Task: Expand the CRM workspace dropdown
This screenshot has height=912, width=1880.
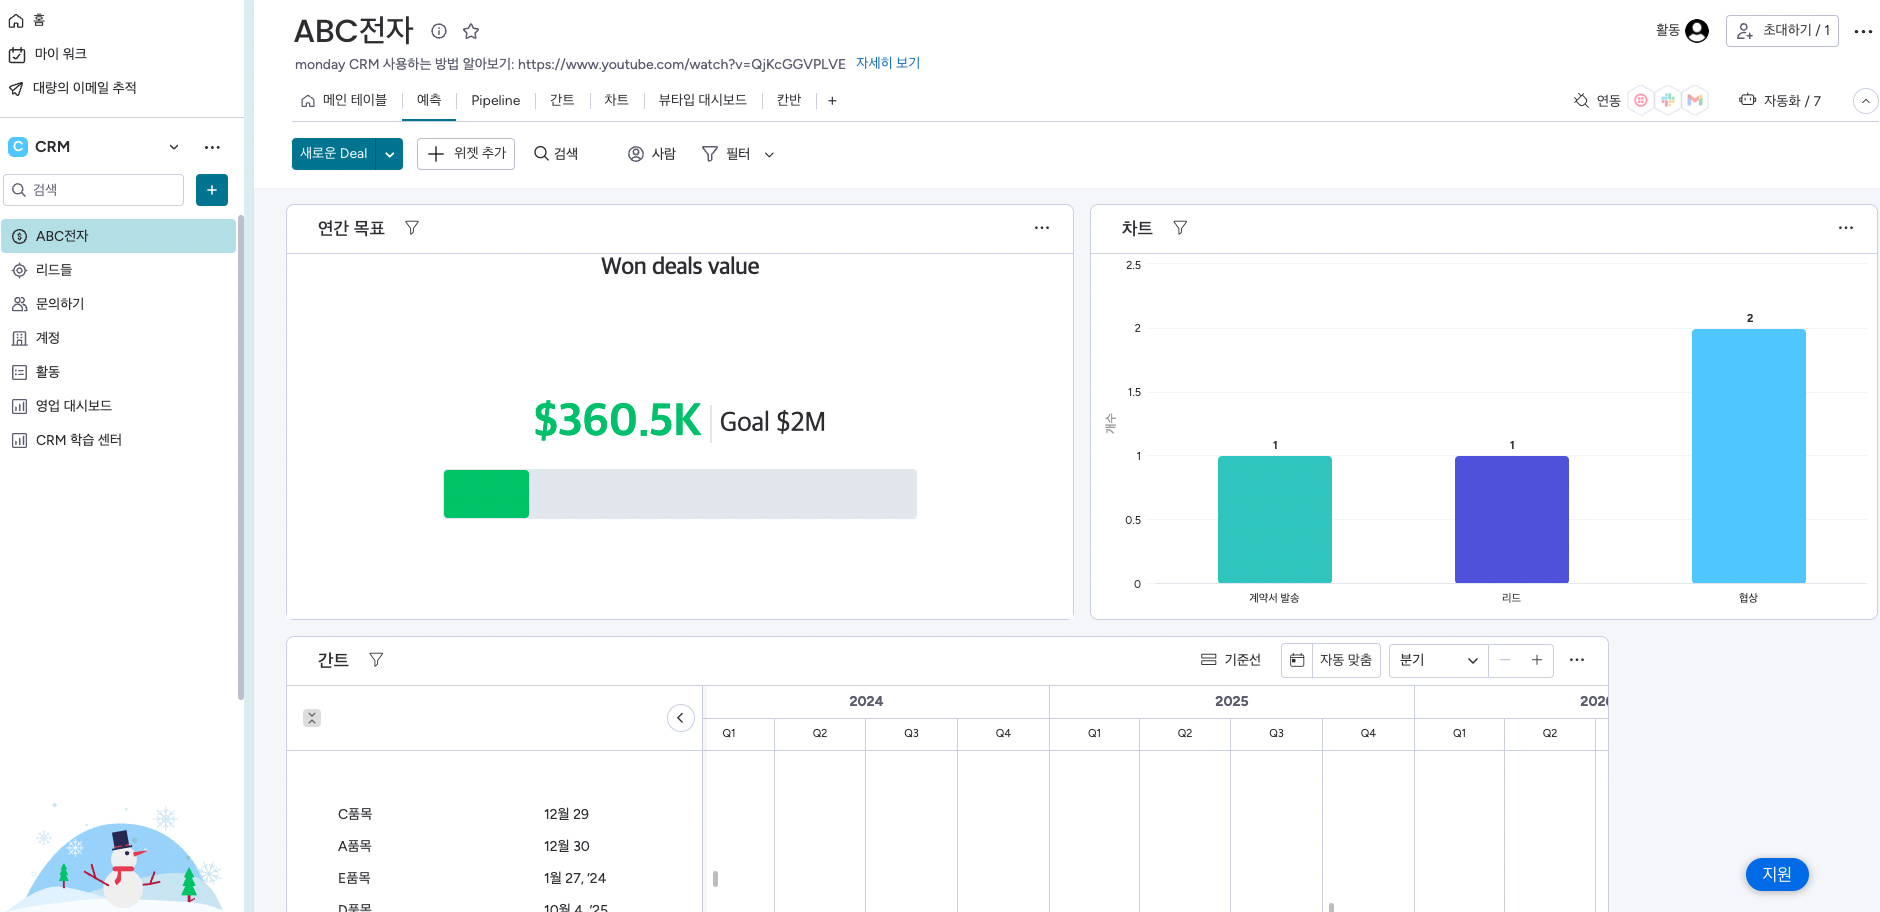Action: pyautogui.click(x=174, y=147)
